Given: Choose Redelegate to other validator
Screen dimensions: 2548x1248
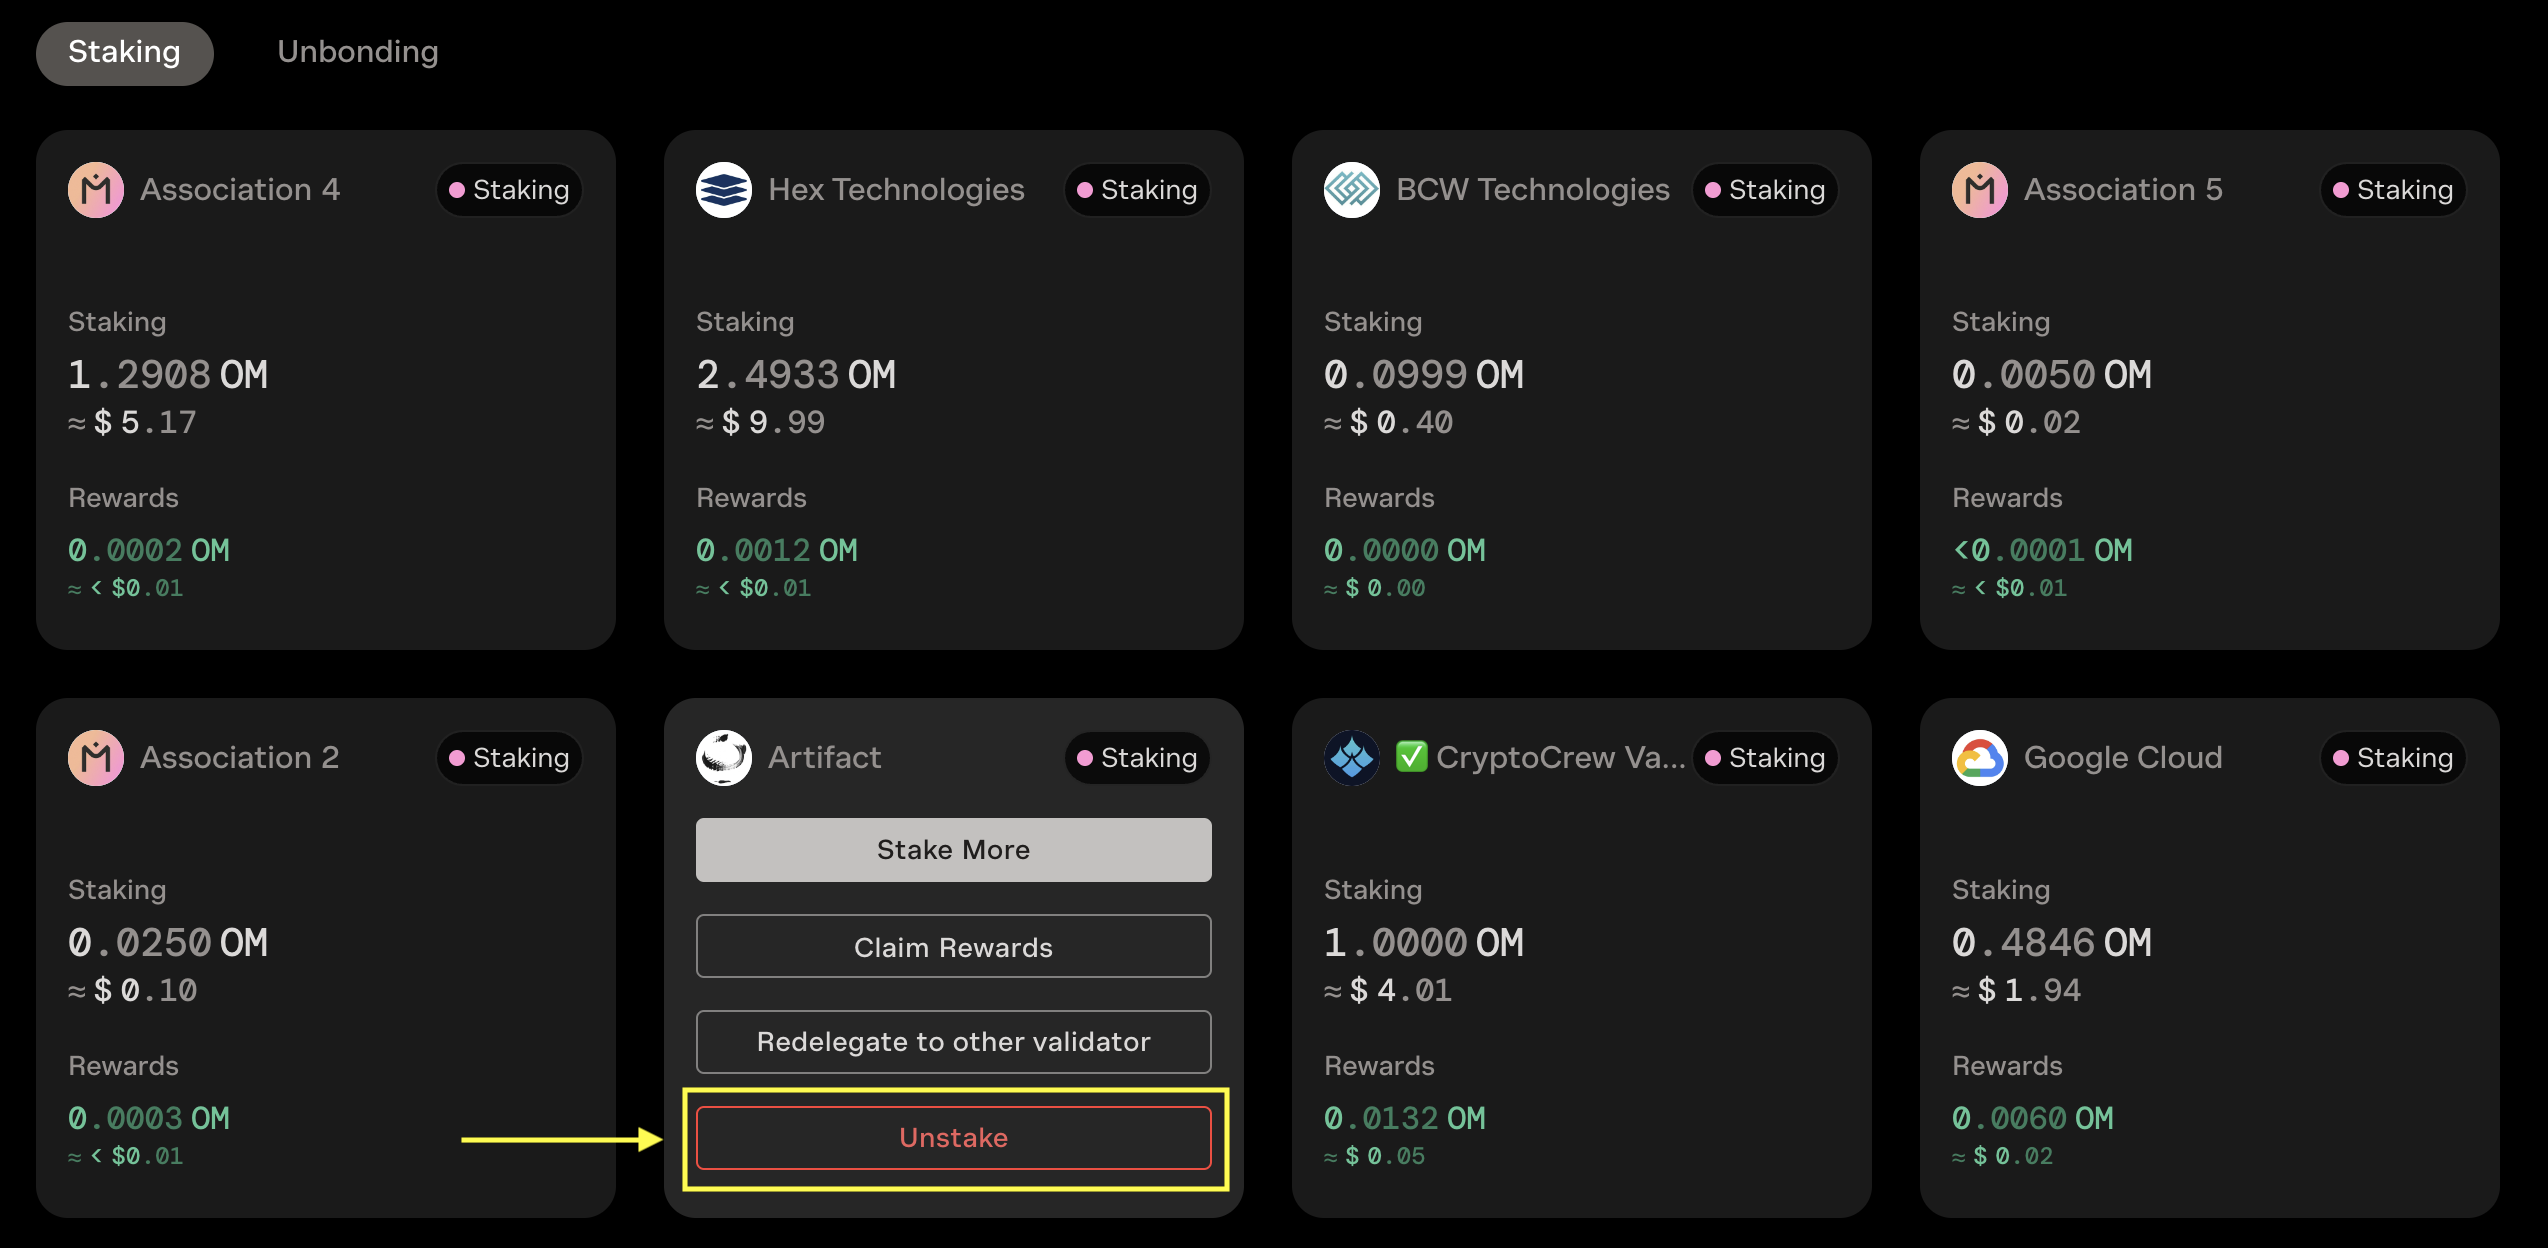Looking at the screenshot, I should [x=953, y=1042].
